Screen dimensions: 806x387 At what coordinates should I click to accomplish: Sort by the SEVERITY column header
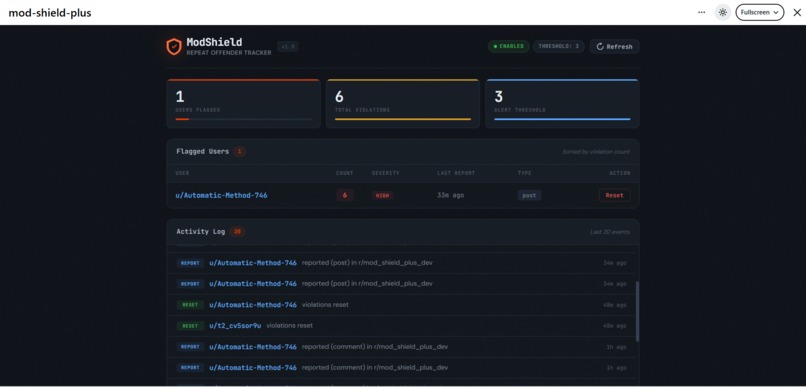pos(386,173)
